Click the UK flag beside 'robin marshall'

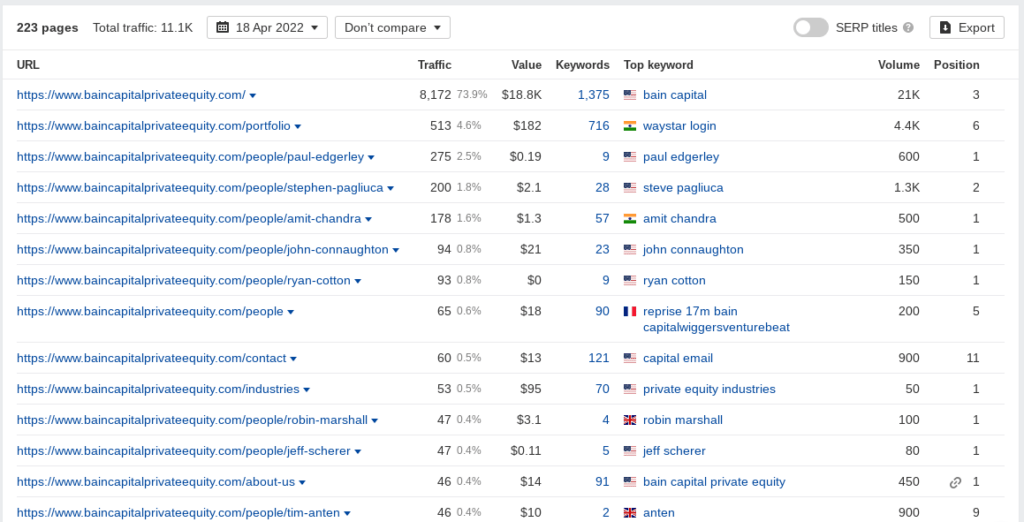click(x=630, y=420)
